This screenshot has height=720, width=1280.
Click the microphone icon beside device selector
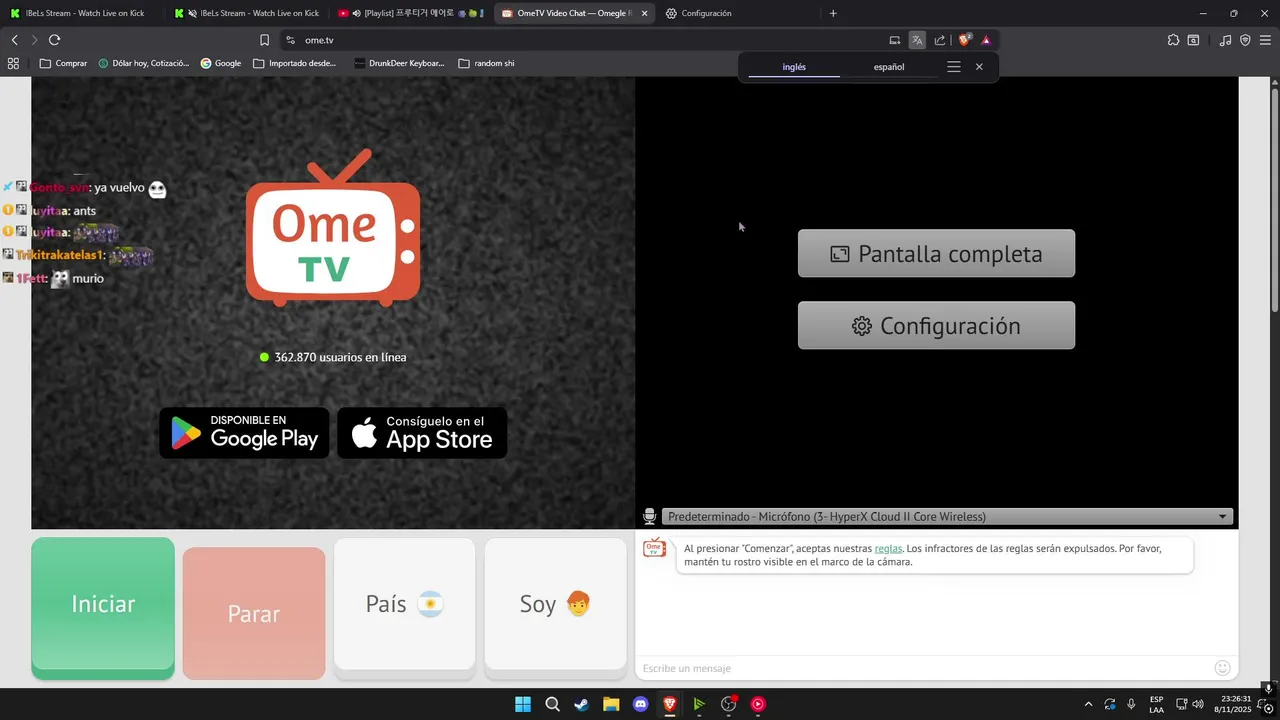pos(649,516)
